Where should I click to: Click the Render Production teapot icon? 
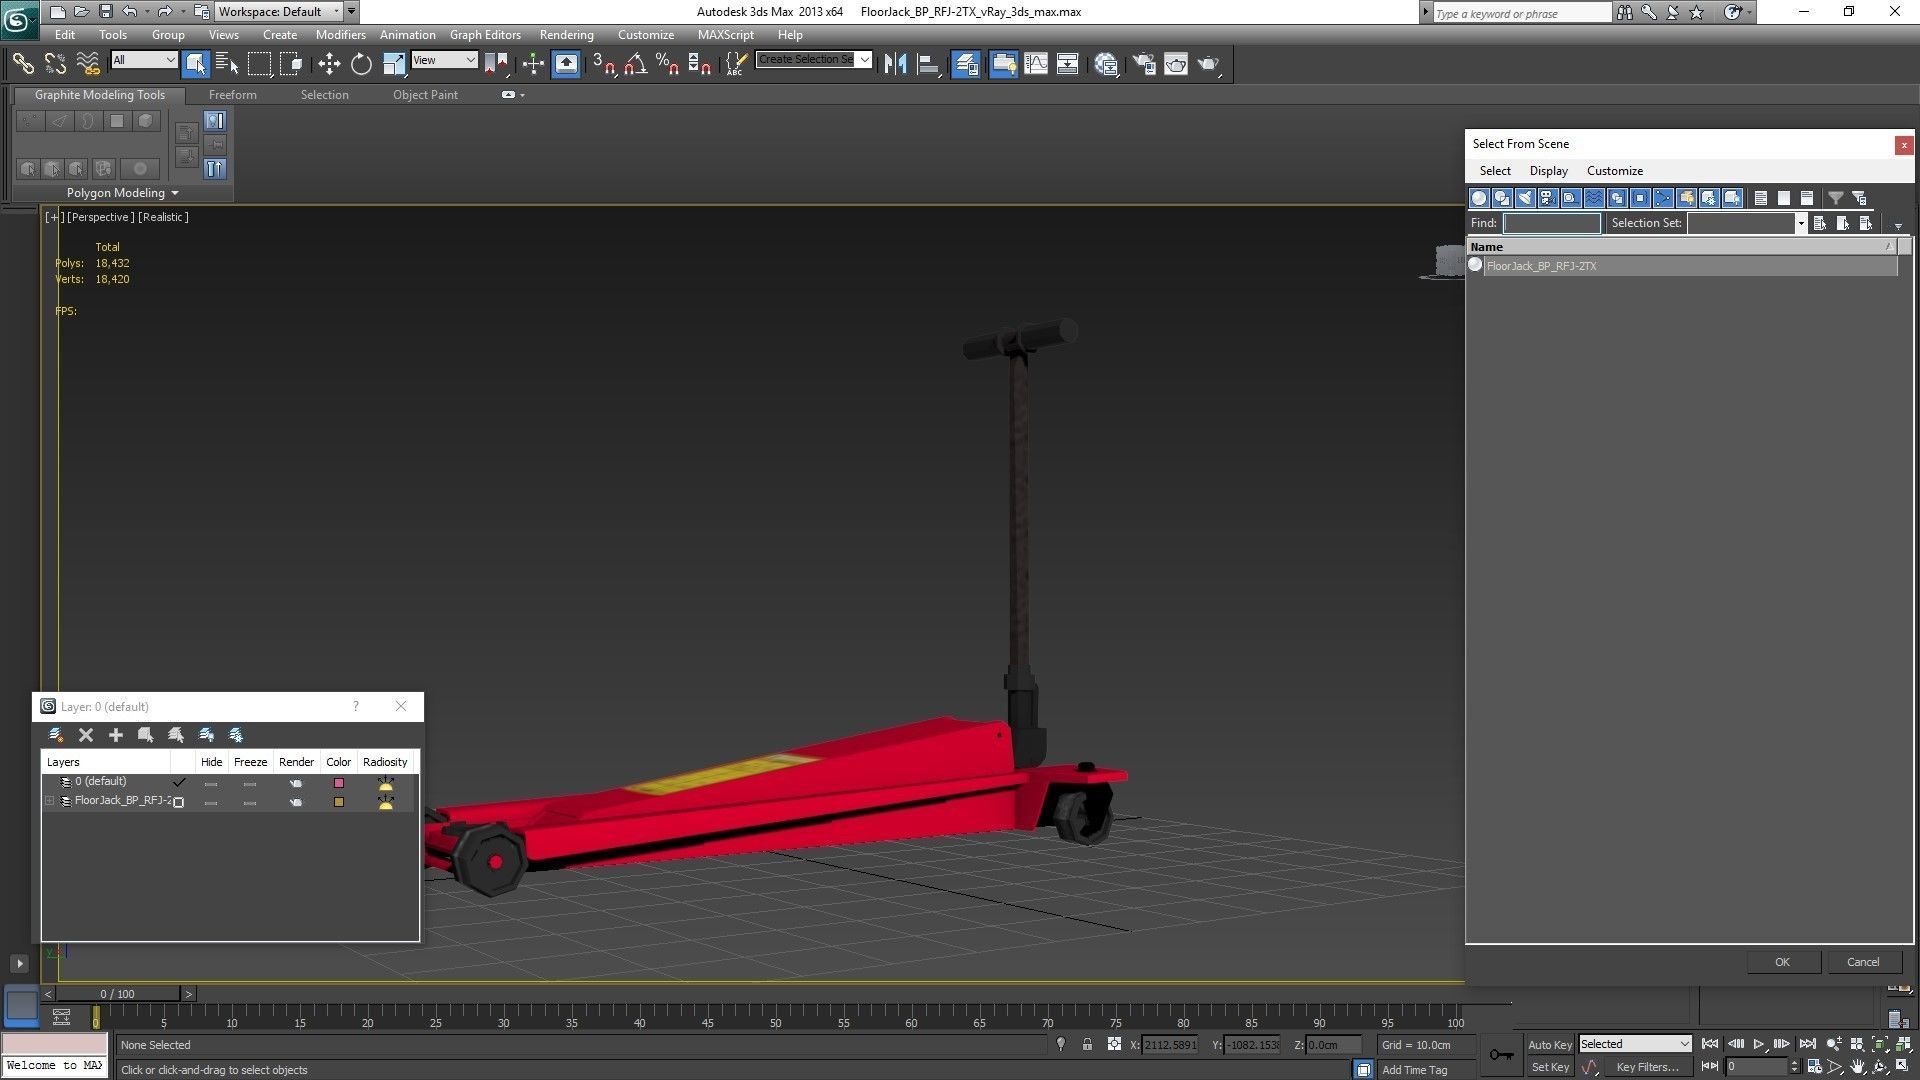tap(1209, 64)
